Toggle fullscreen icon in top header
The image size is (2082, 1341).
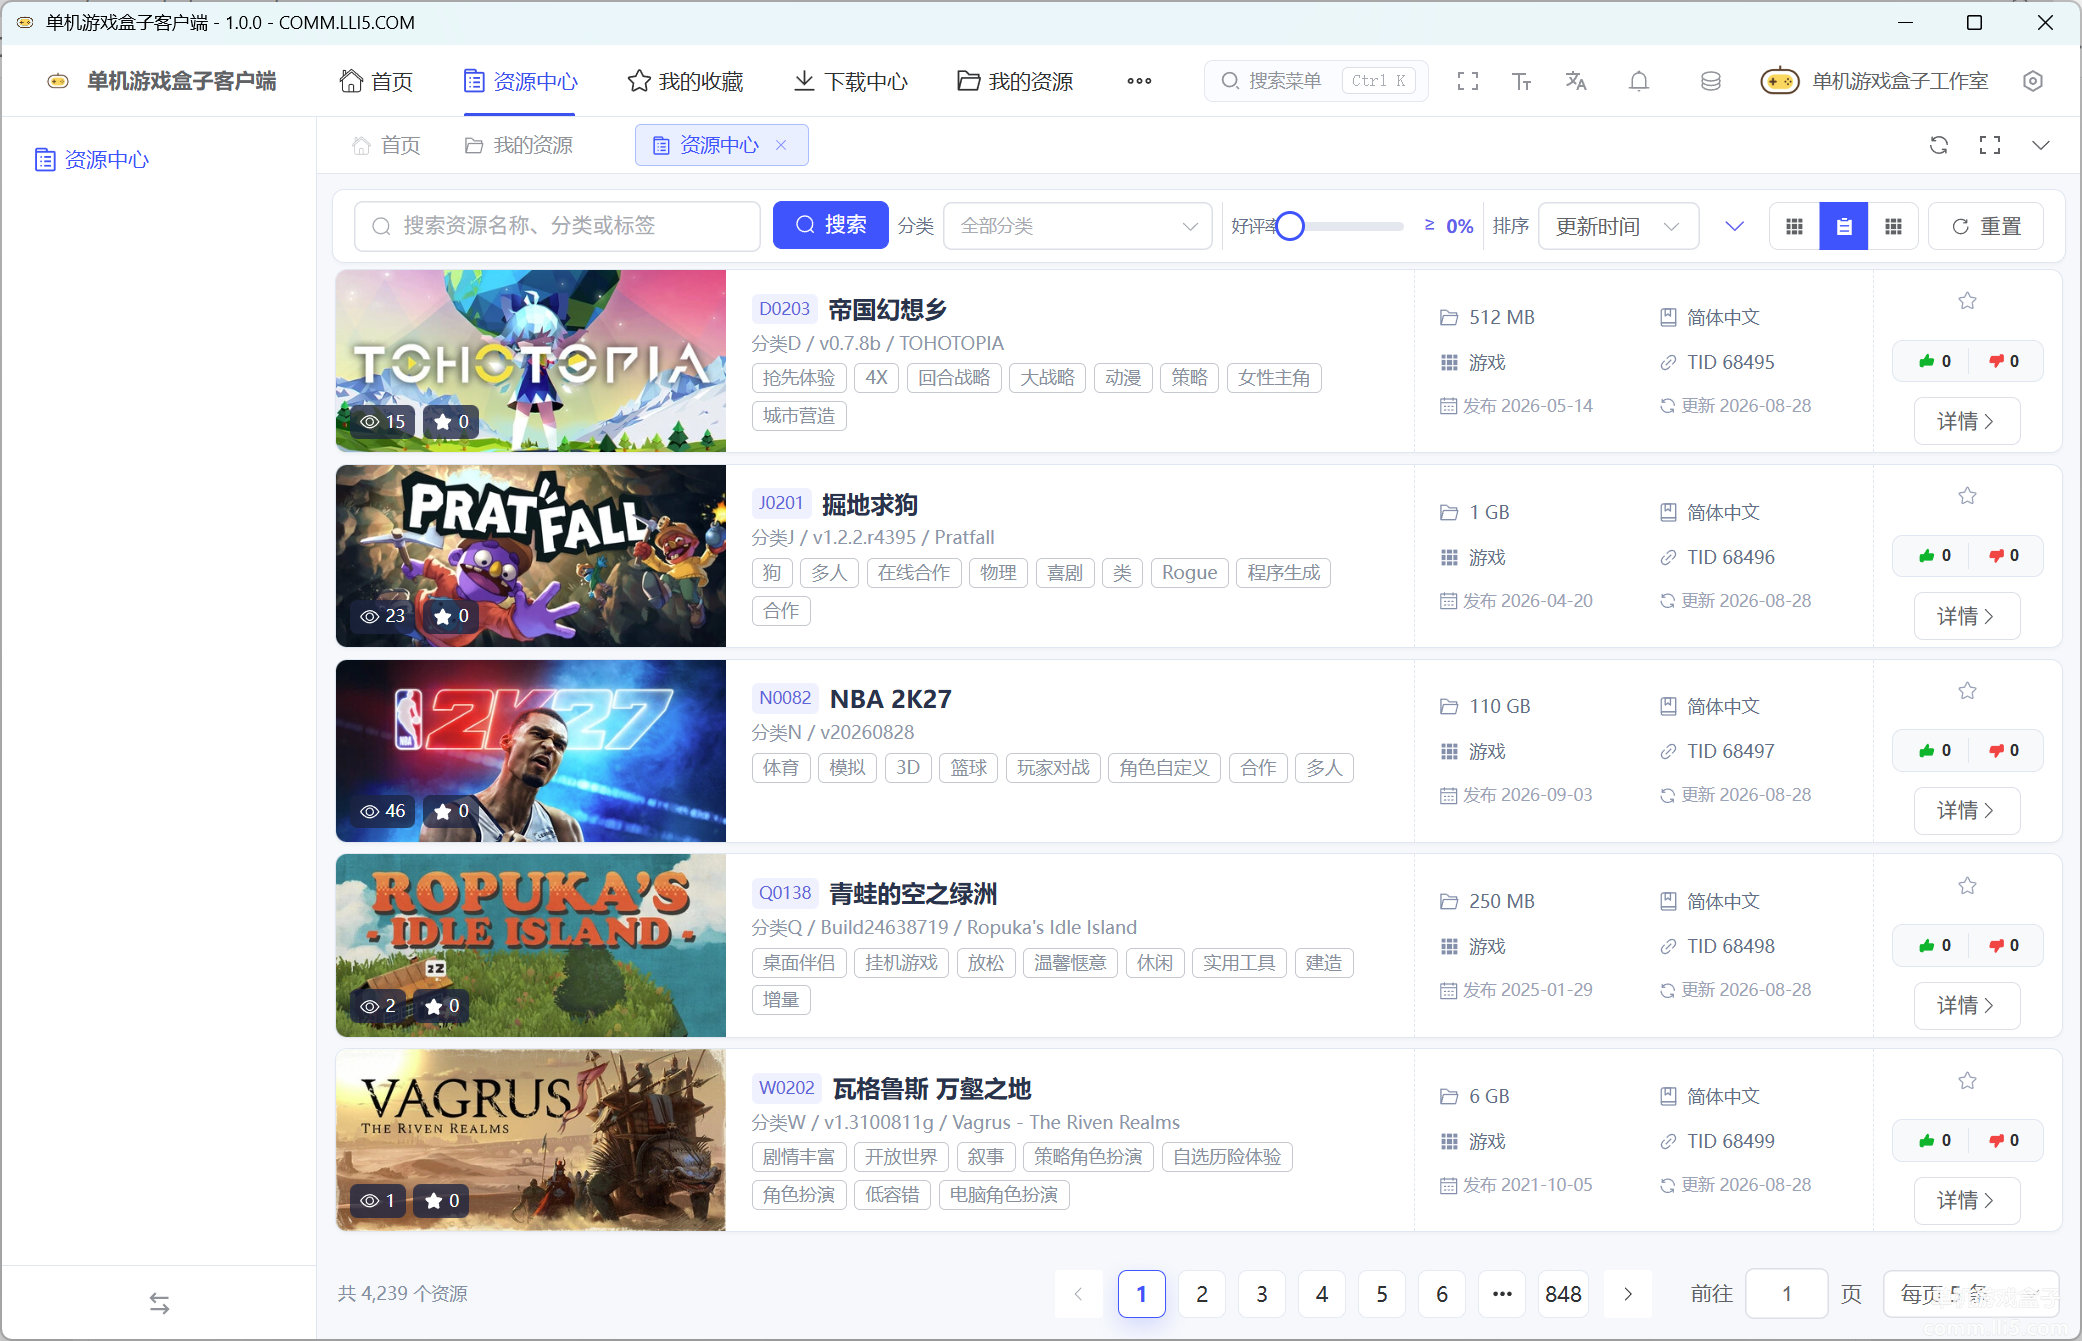click(x=1468, y=81)
